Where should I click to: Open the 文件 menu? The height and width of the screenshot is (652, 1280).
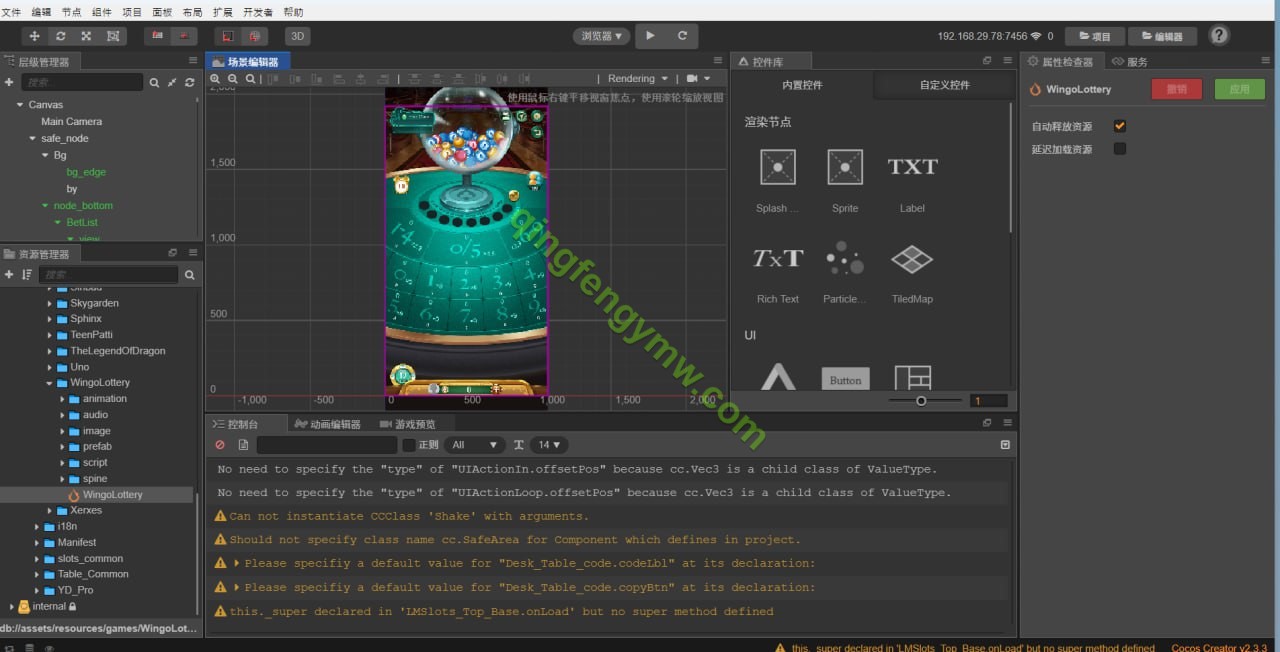(x=11, y=12)
